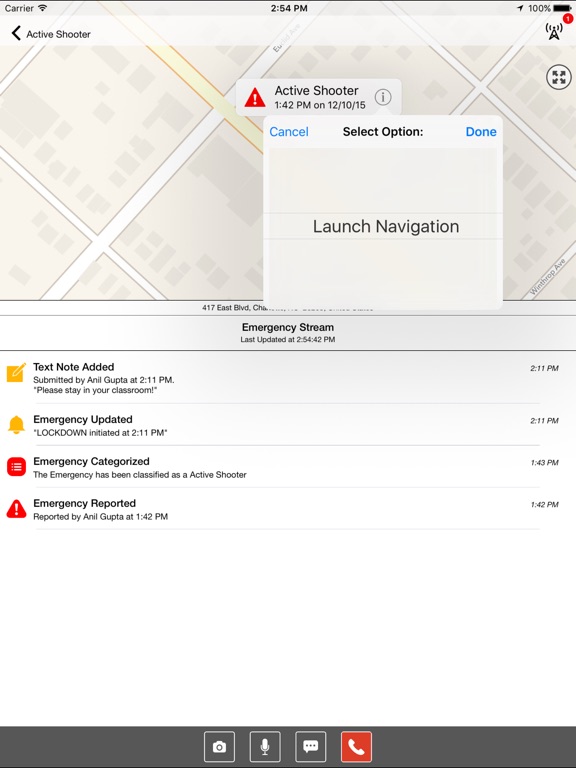Tap 'Reported by Anil Gupta at 1:42 PM'
This screenshot has height=768, width=576.
point(100,517)
